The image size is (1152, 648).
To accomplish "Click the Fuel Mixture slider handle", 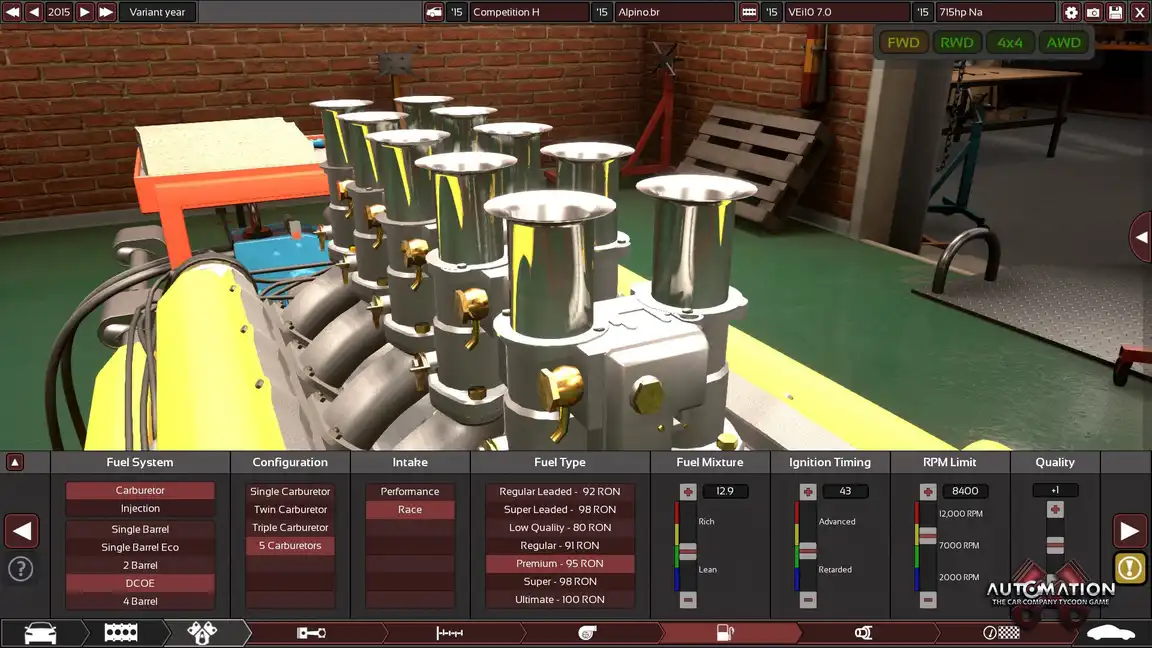I will click(687, 551).
